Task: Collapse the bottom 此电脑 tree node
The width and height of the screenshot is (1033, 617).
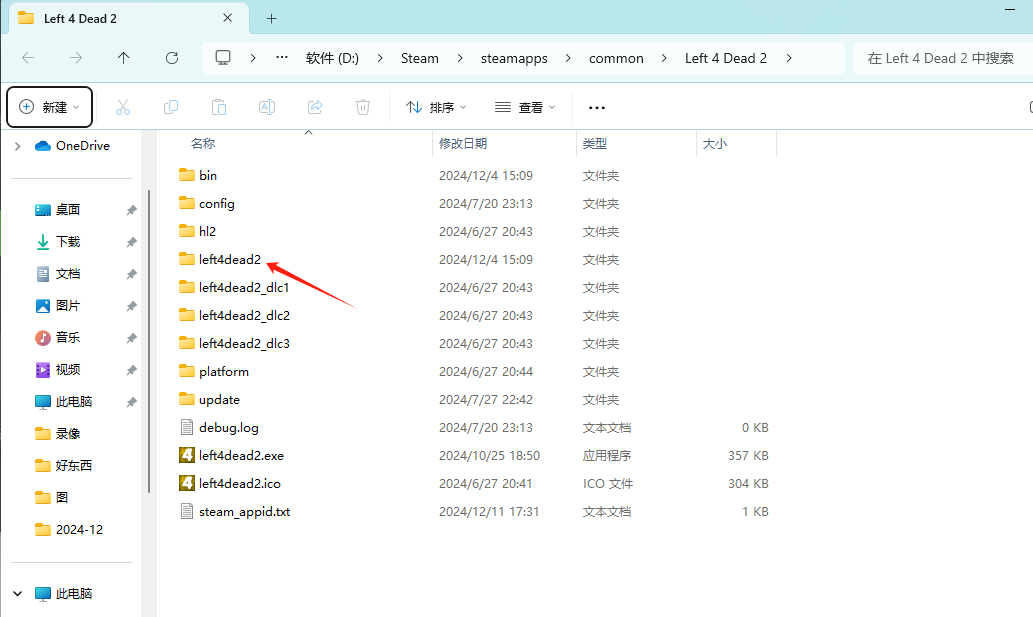Action: pyautogui.click(x=18, y=594)
